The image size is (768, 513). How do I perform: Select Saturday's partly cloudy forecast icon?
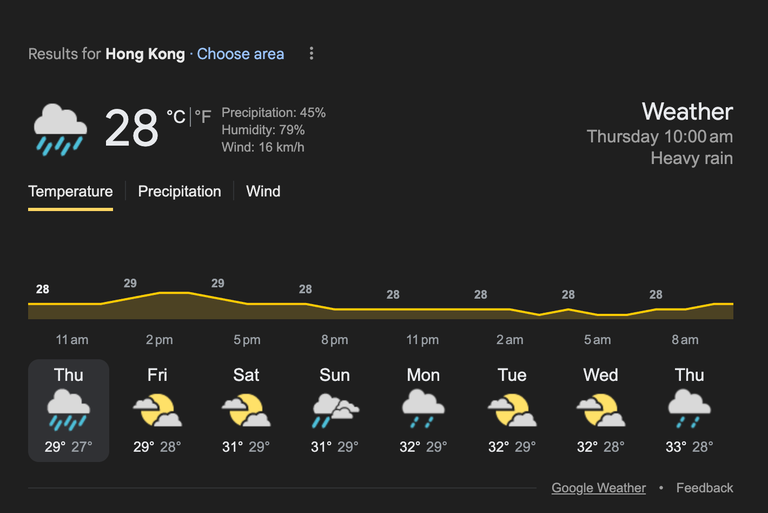246,410
